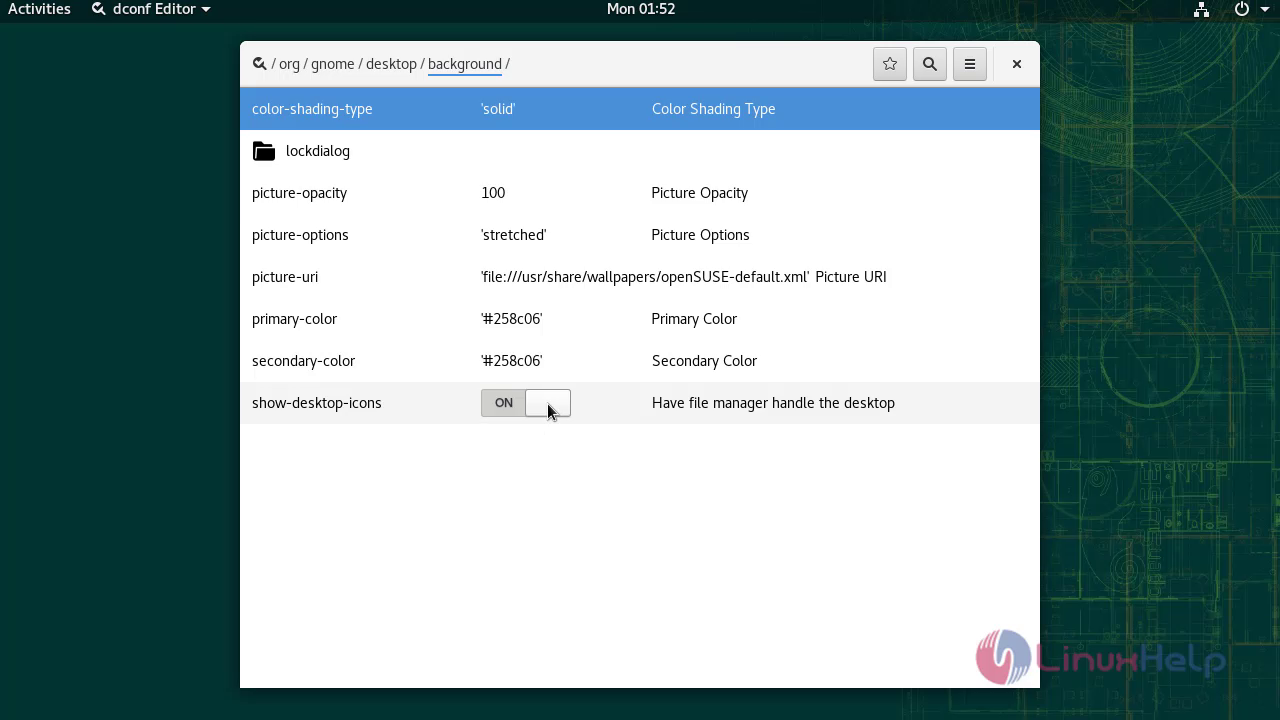This screenshot has width=1280, height=720.
Task: Select the picture-options key
Action: (300, 235)
